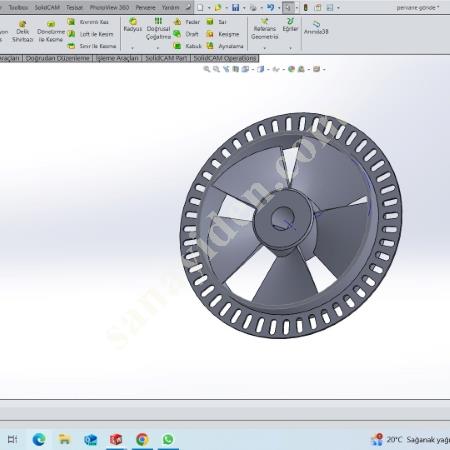Viewport: 450px width, 450px height.
Task: Expand the Referans Geometrisi dropdown
Action: tap(265, 48)
